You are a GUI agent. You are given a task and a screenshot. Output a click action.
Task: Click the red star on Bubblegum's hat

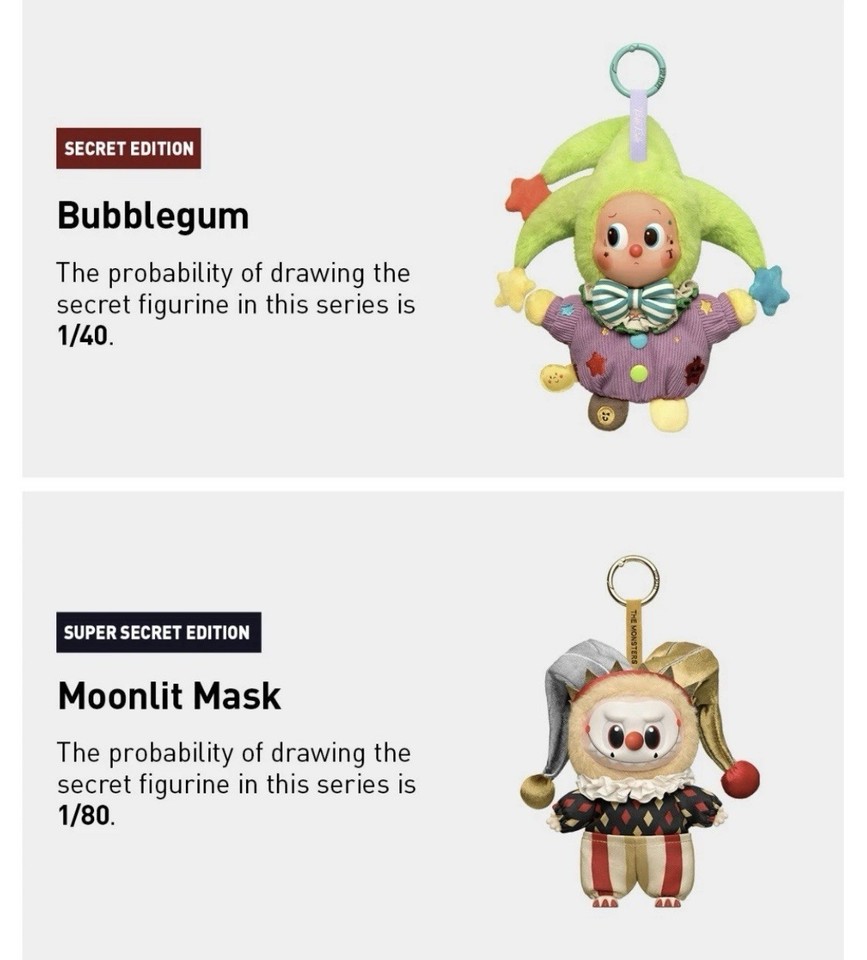pos(527,195)
